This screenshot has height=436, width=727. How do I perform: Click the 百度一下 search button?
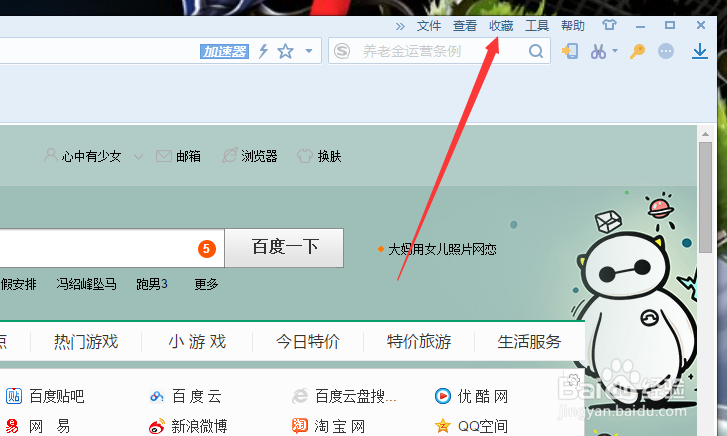pos(284,248)
